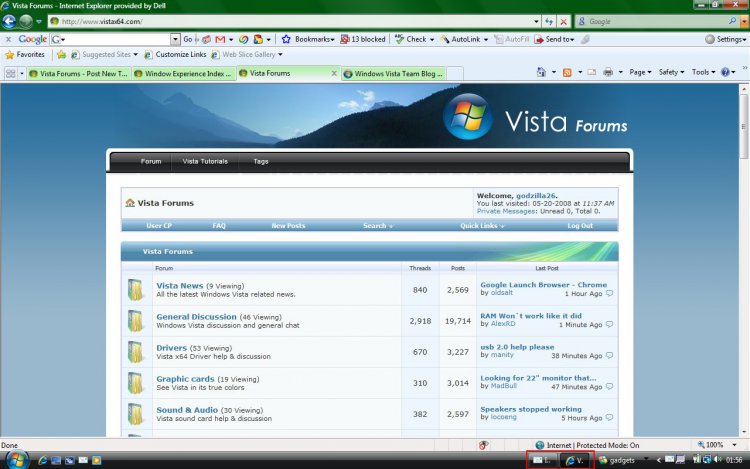Click the browser Forward arrow button
750x469 pixels.
click(x=26, y=22)
